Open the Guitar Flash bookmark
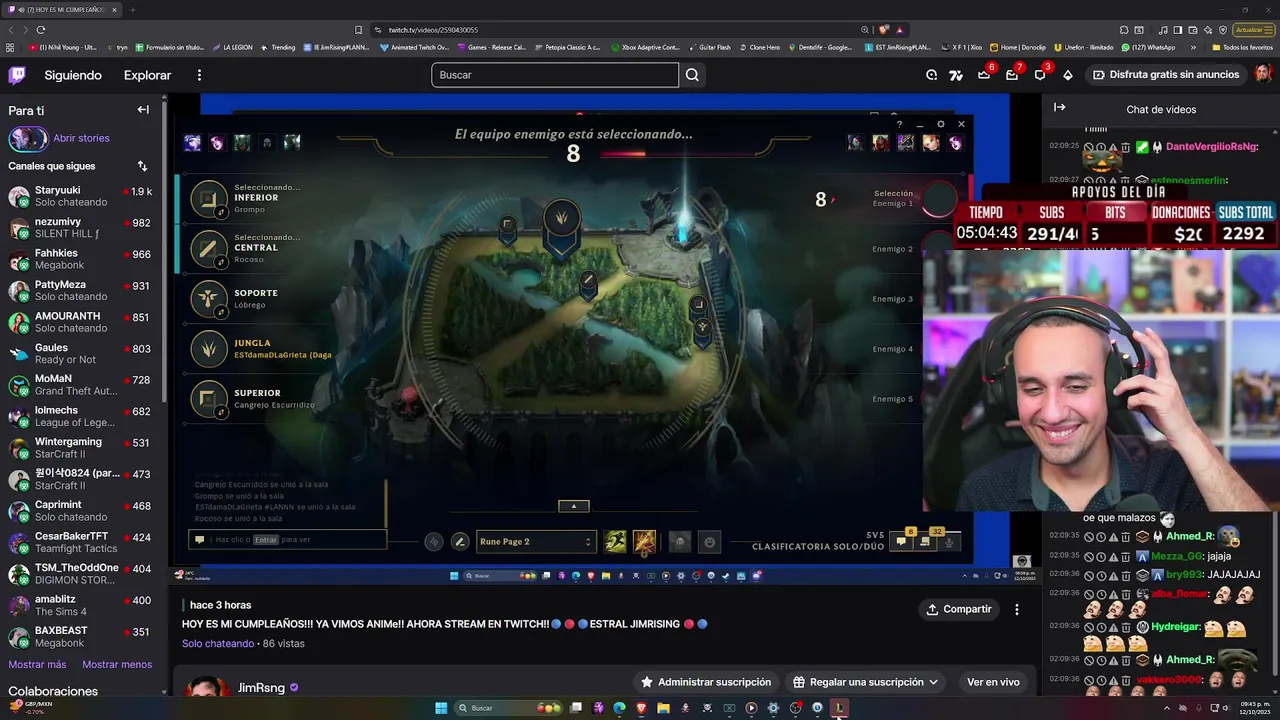The width and height of the screenshot is (1280, 720). coord(709,47)
